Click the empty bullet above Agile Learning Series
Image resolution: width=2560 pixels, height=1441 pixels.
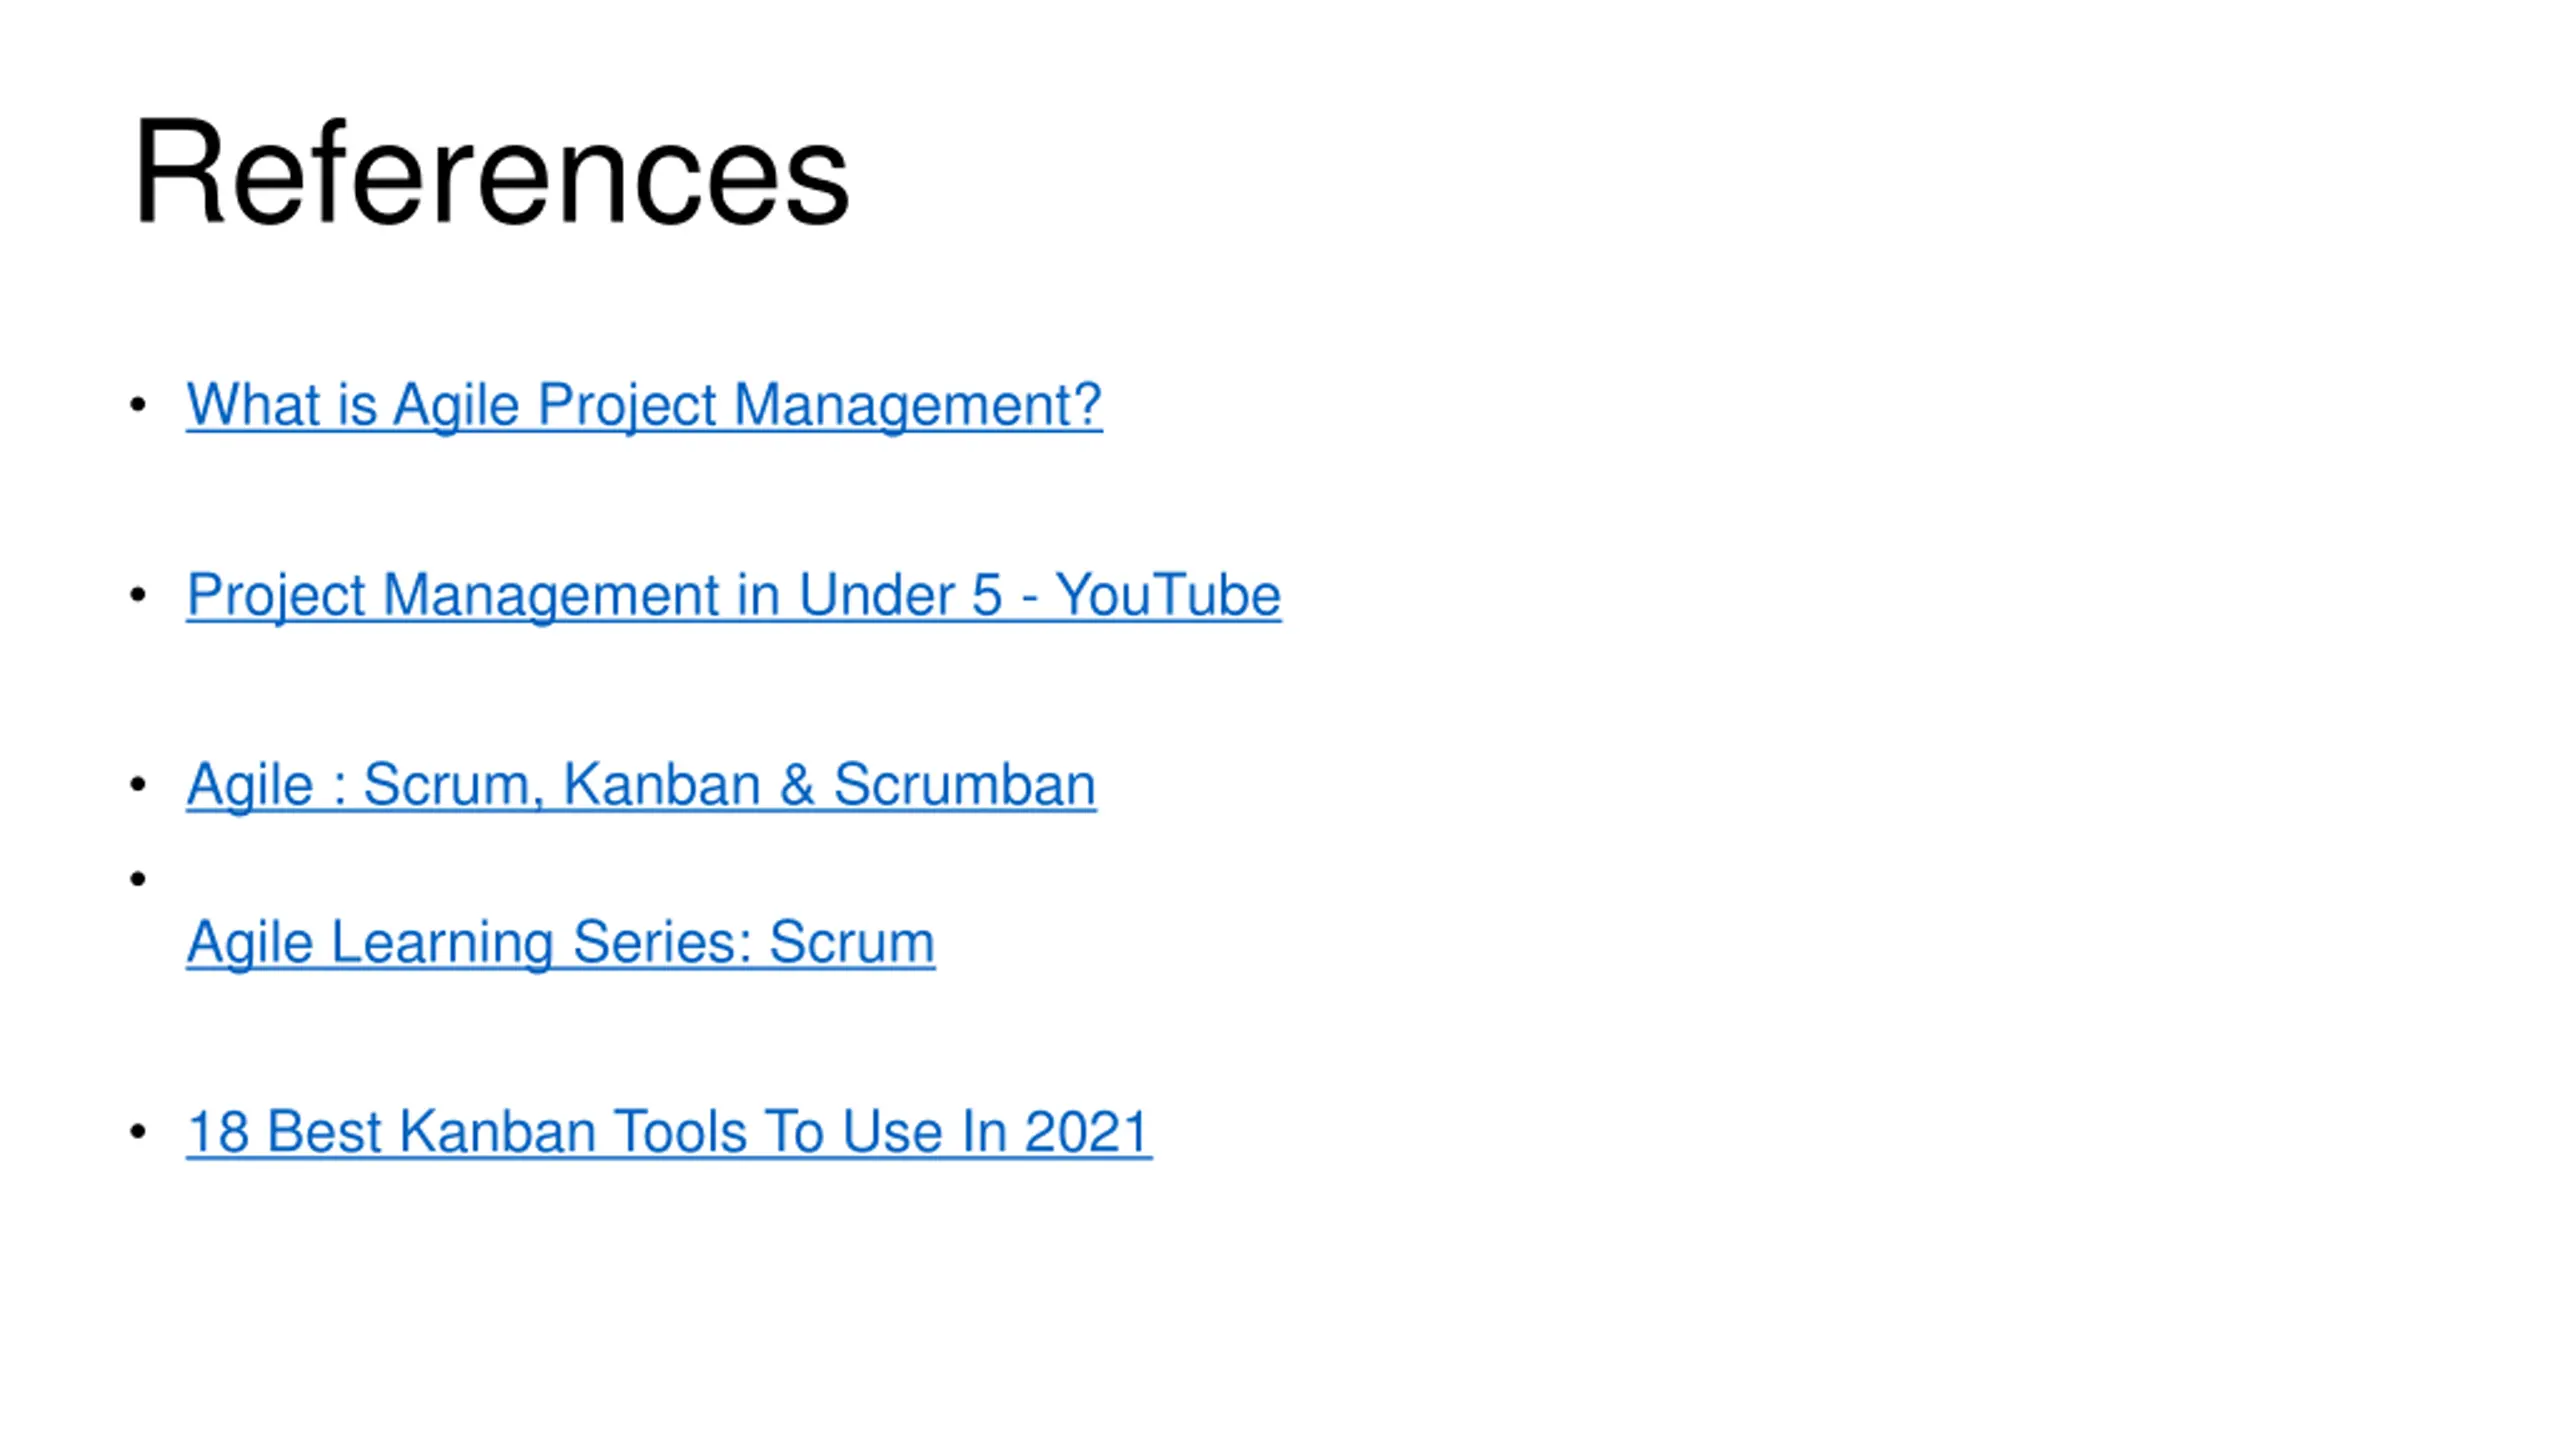point(138,879)
